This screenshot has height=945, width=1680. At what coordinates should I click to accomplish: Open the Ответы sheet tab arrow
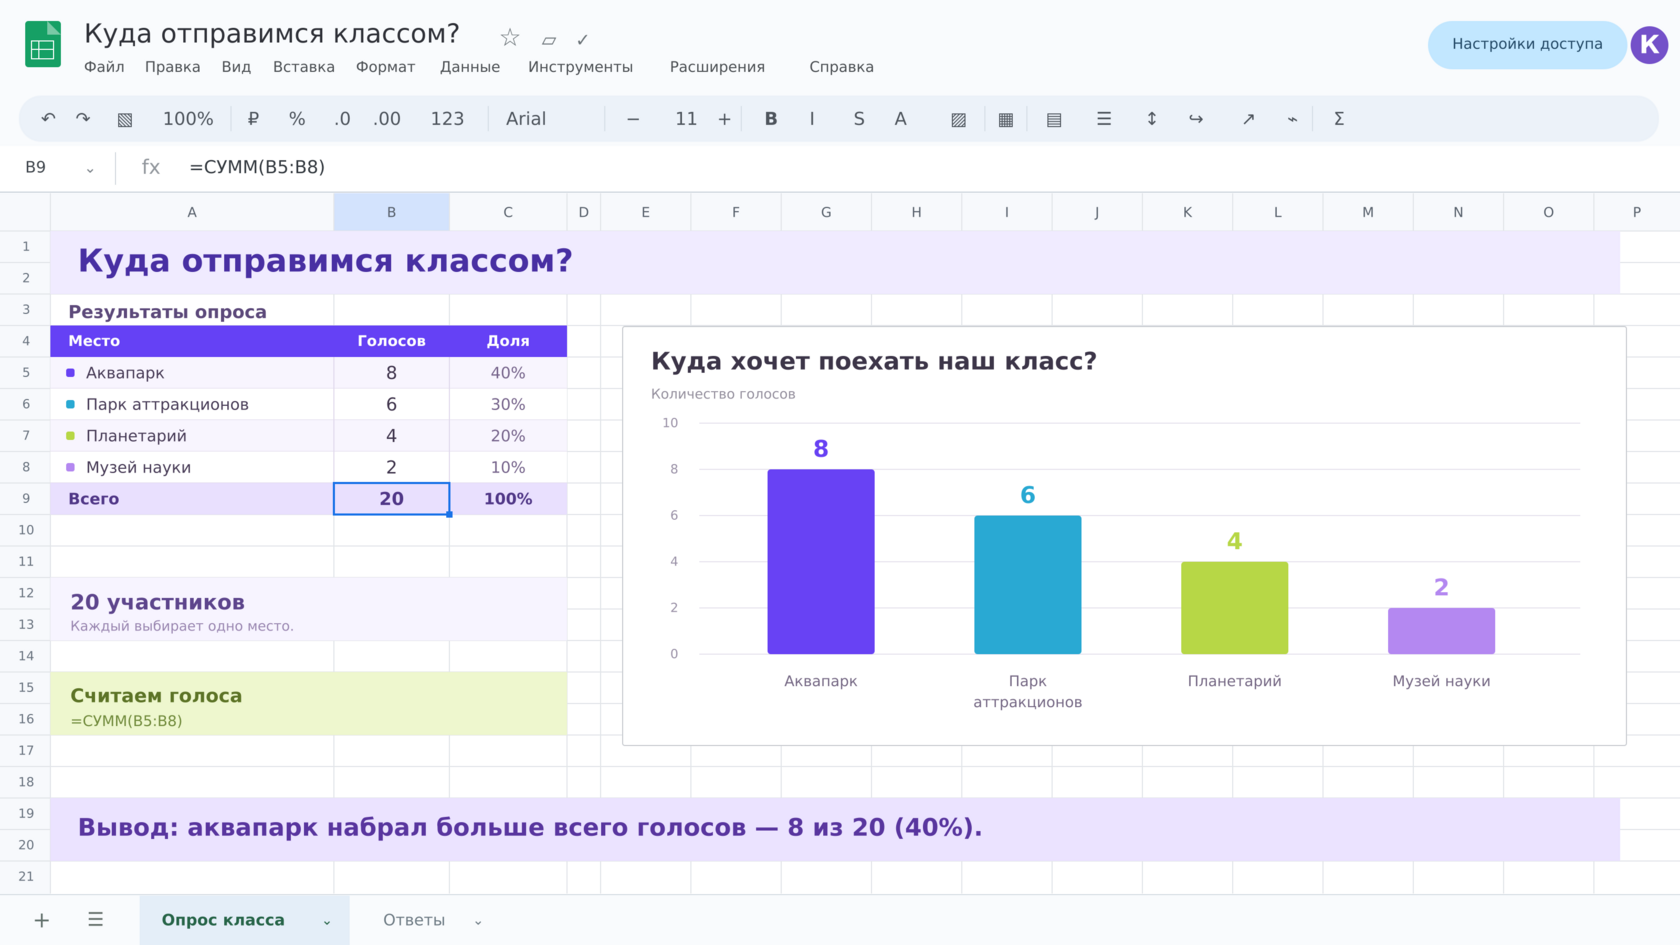tap(478, 921)
